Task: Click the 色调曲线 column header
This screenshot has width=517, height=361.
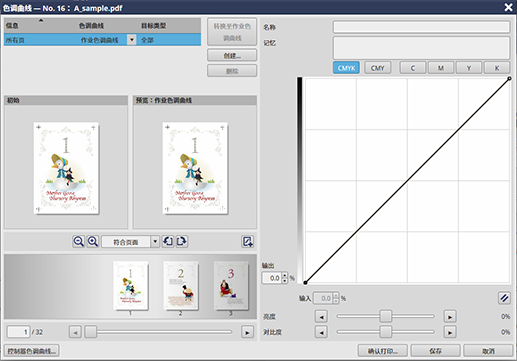Action: tap(91, 26)
